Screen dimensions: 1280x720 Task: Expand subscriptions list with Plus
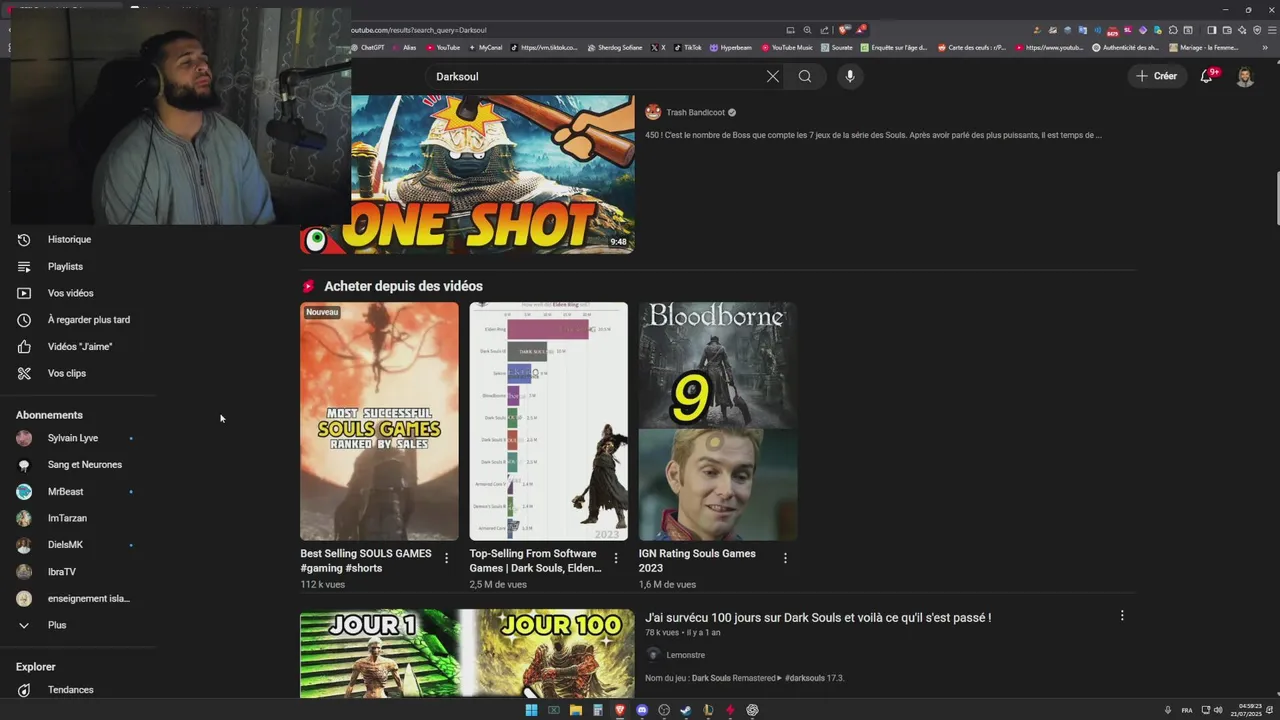click(x=57, y=625)
